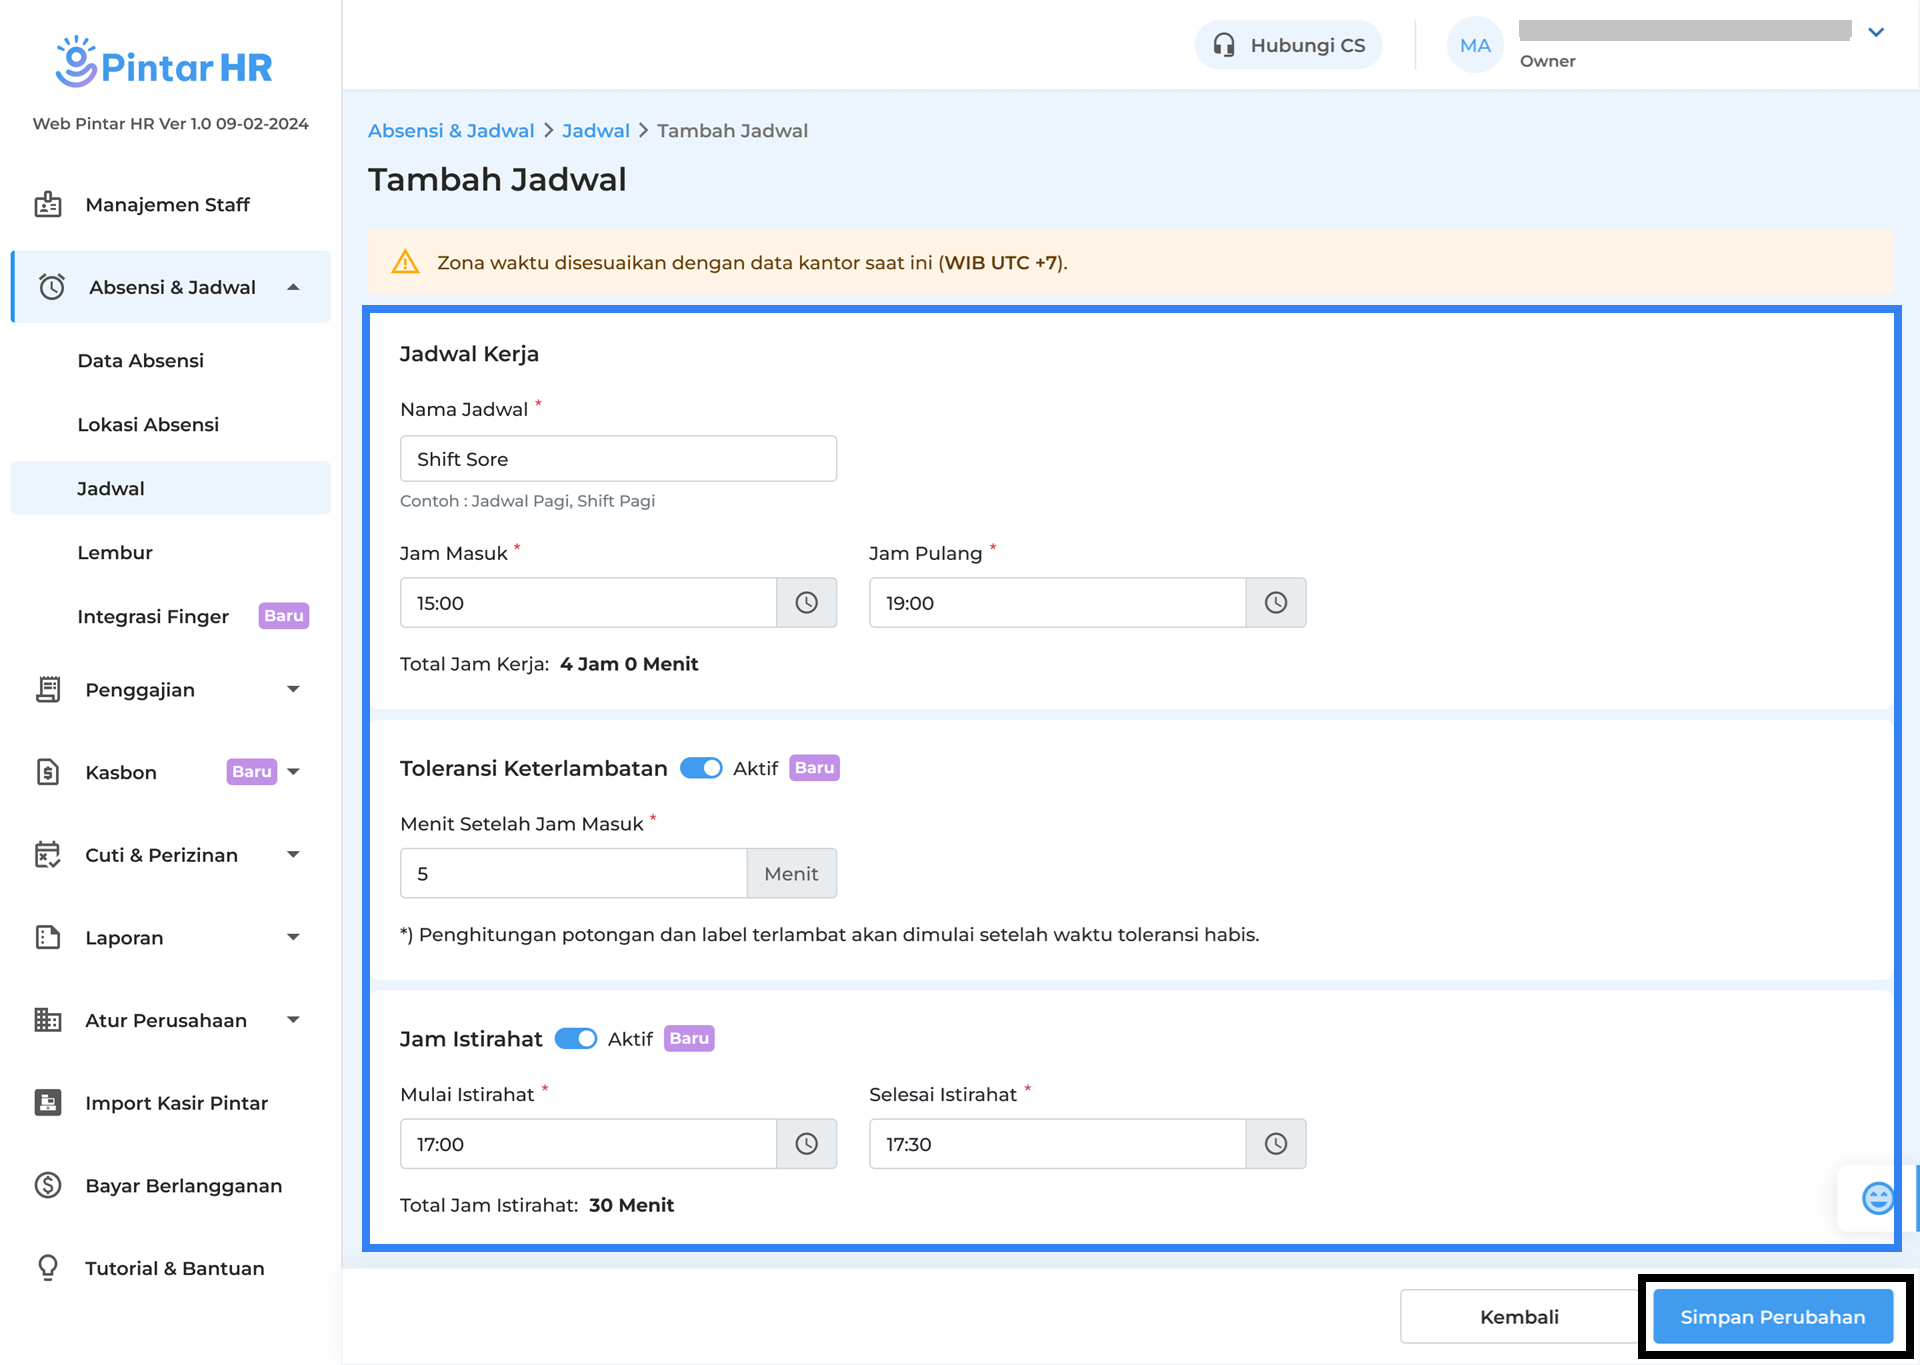Turn off the Jam Istirahat toggle
Image resolution: width=1920 pixels, height=1365 pixels.
pyautogui.click(x=576, y=1039)
